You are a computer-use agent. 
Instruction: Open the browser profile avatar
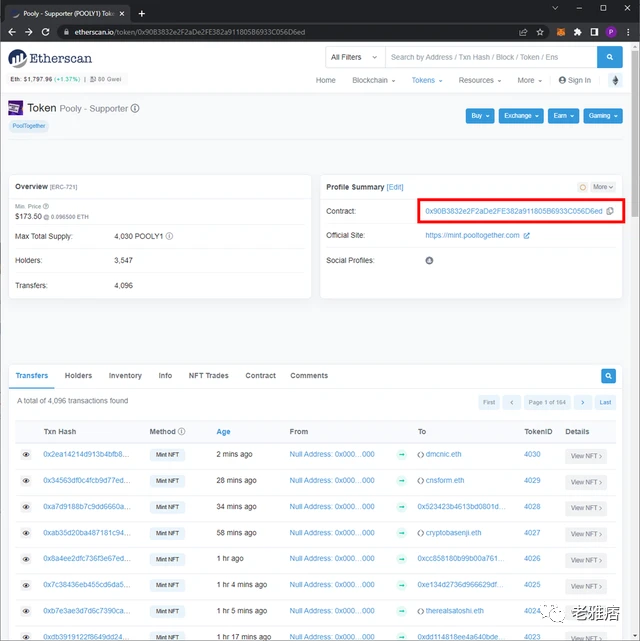611,32
